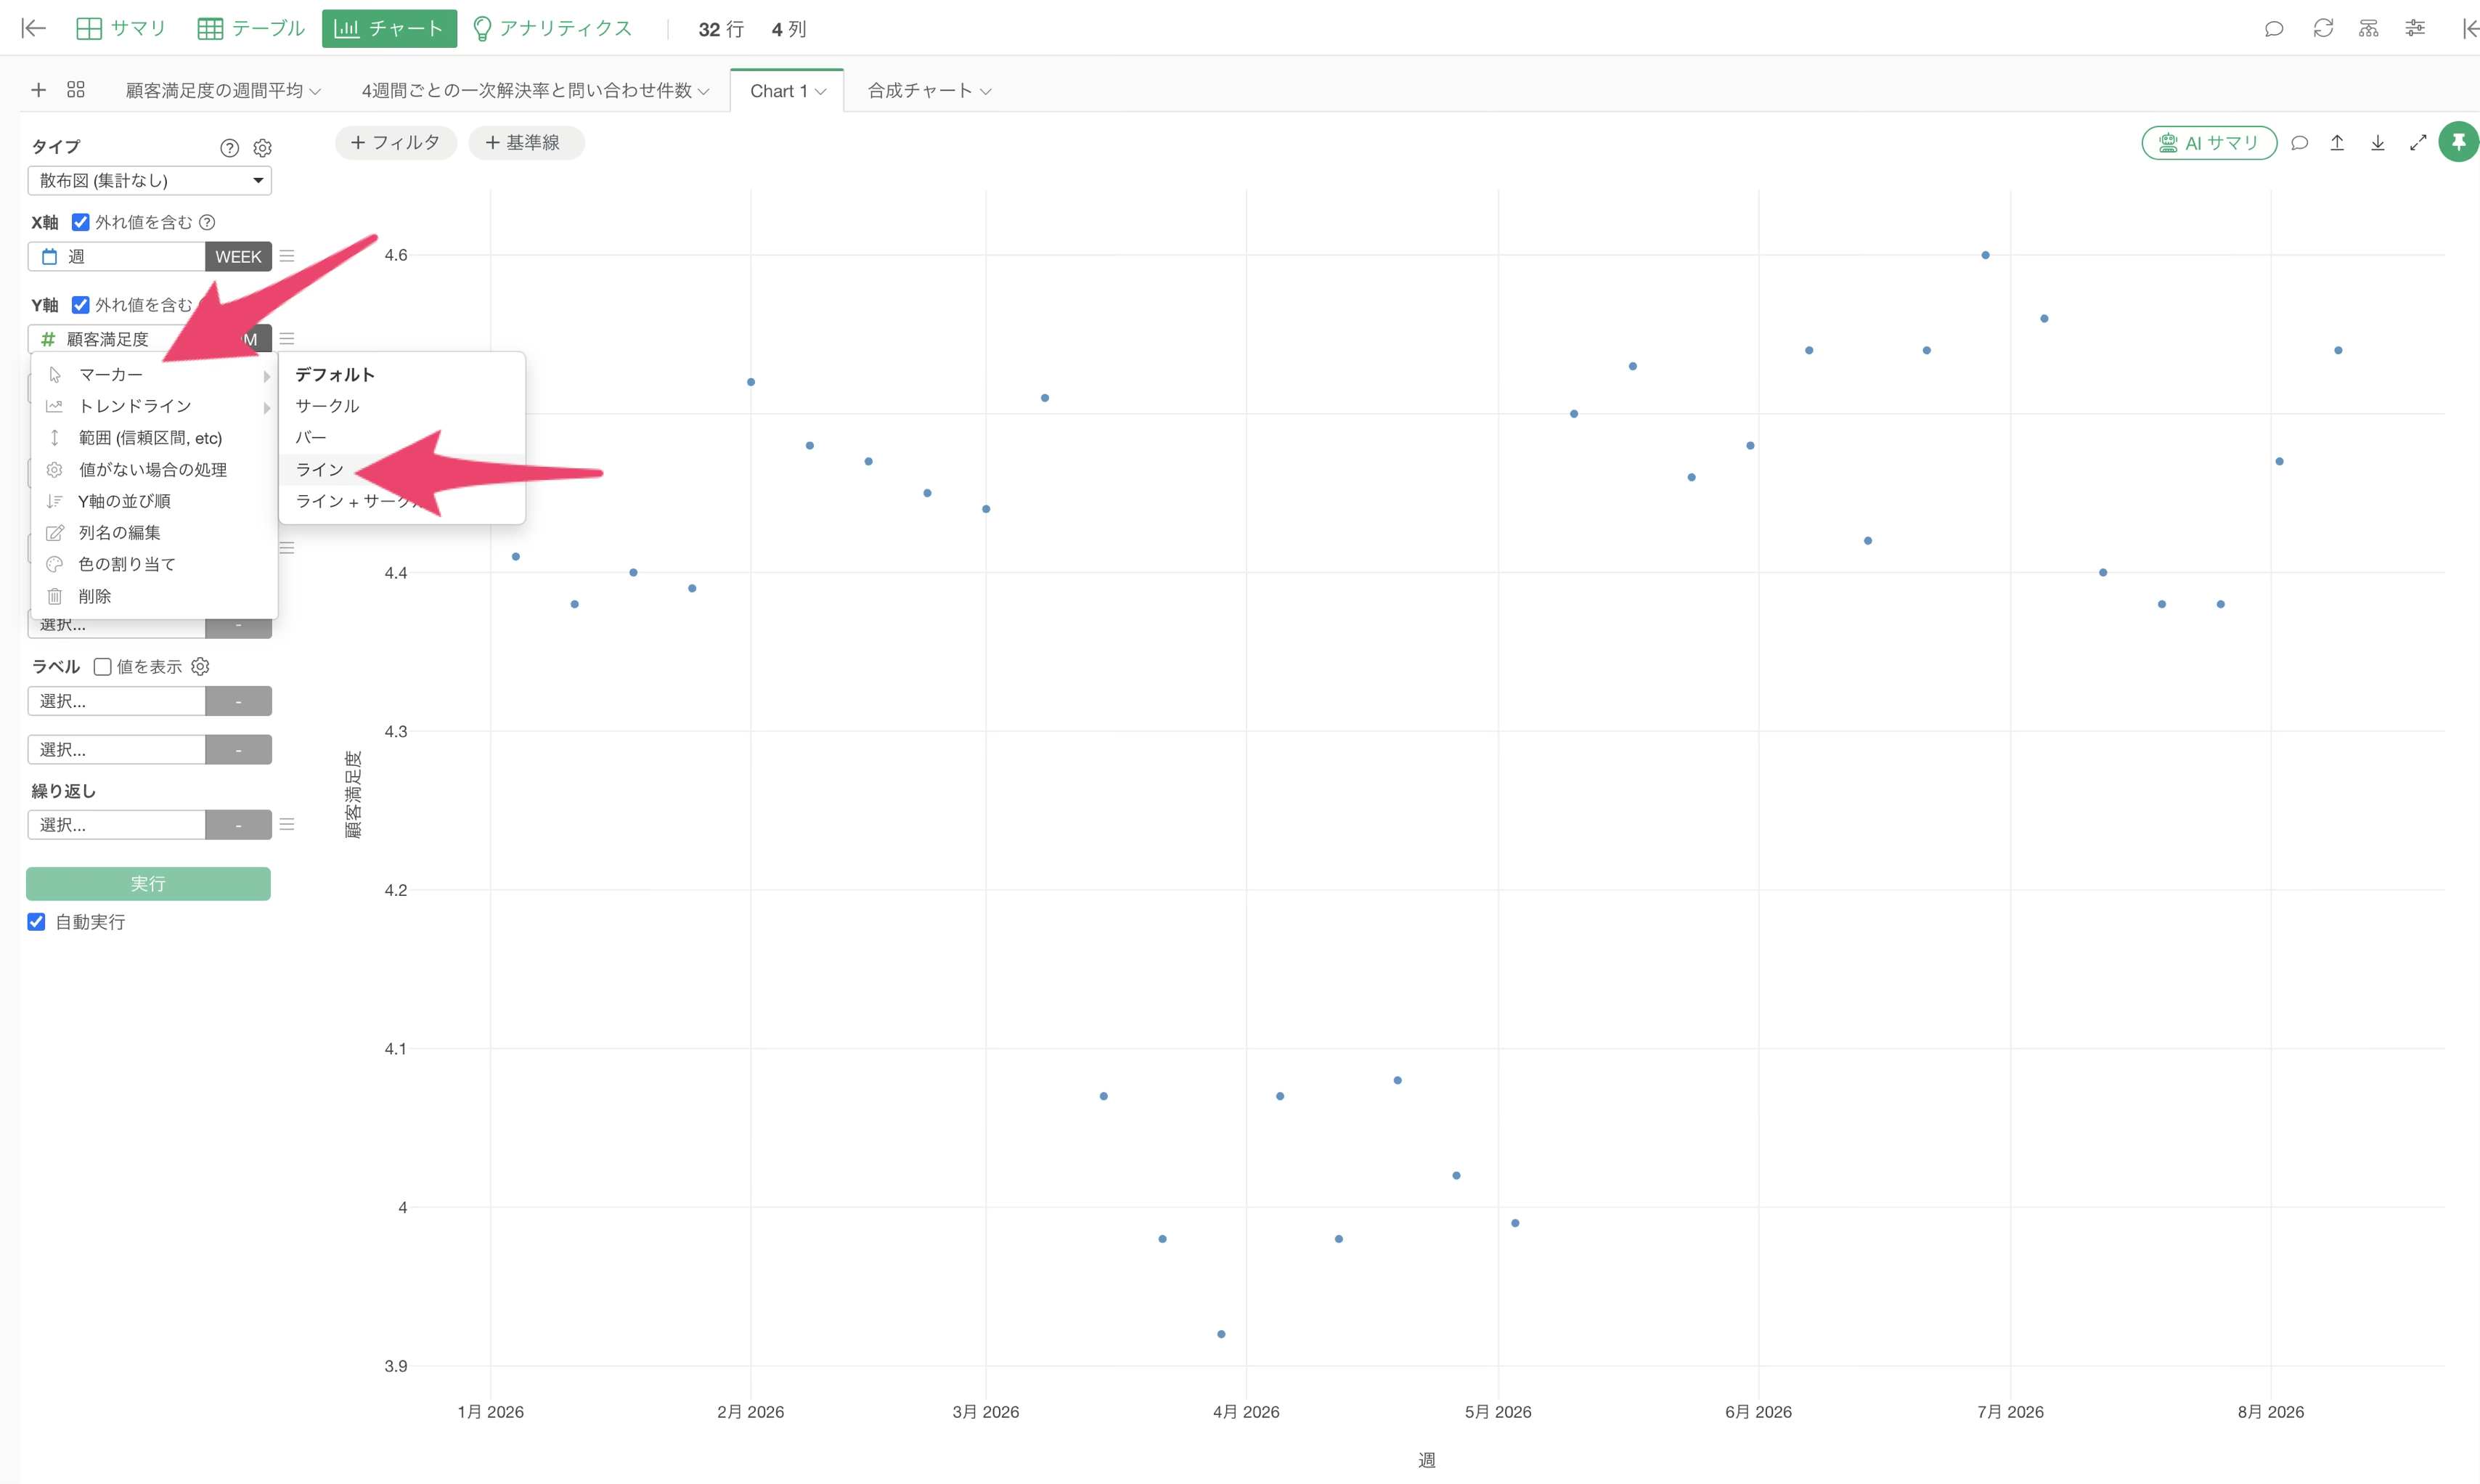The width and height of the screenshot is (2480, 1484).
Task: Select ライン marker option
Action: click(319, 469)
